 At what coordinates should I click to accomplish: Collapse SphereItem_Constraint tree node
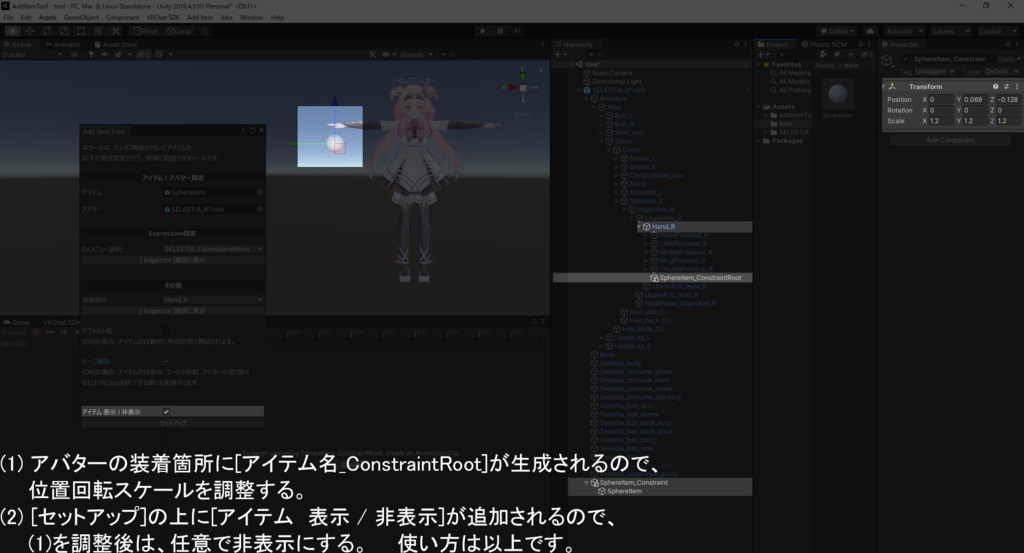point(586,482)
